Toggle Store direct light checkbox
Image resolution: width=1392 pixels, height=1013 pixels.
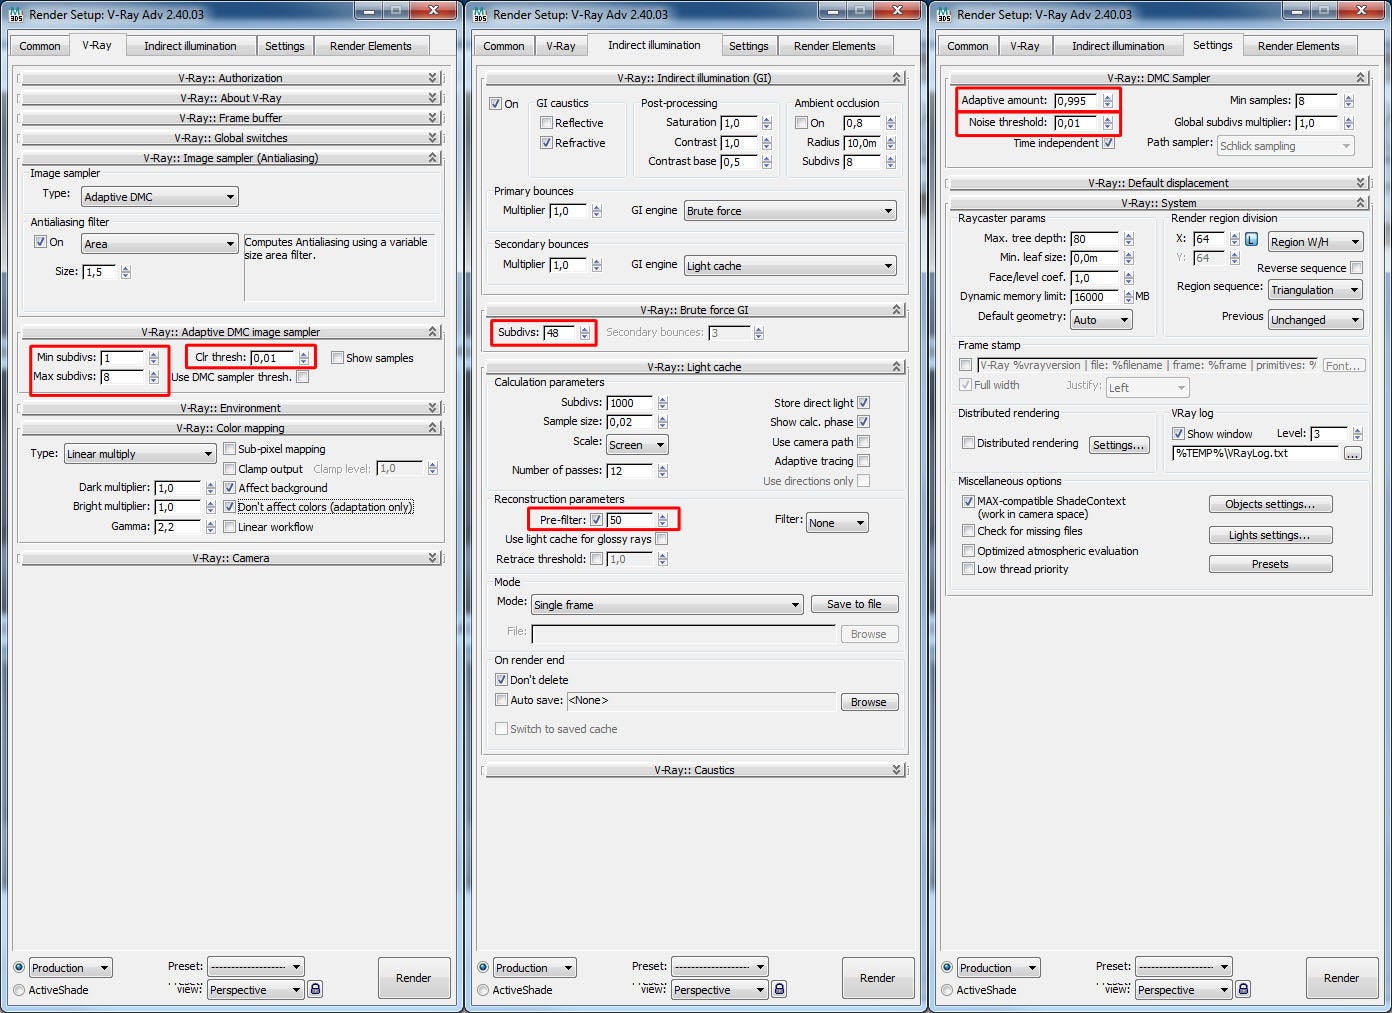863,403
